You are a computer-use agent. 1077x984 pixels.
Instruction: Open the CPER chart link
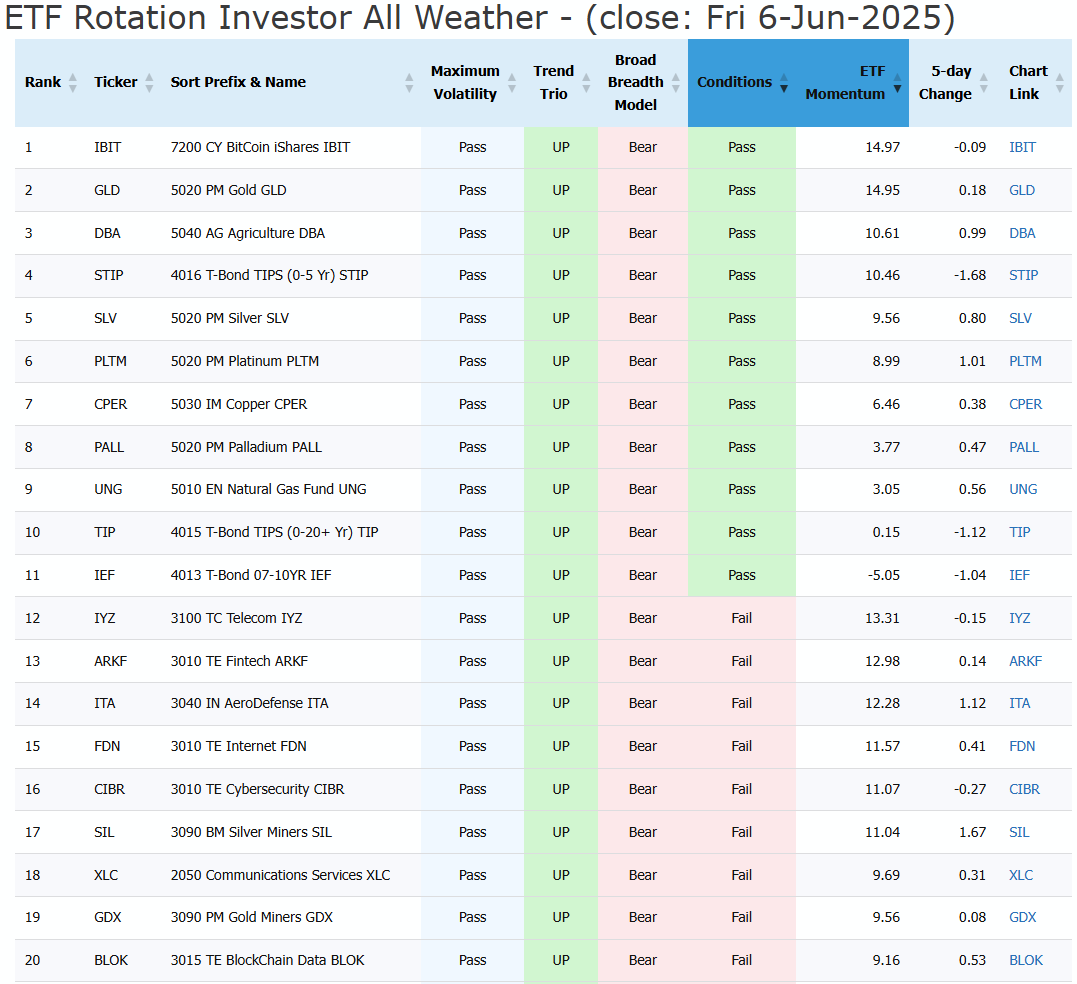[1025, 404]
